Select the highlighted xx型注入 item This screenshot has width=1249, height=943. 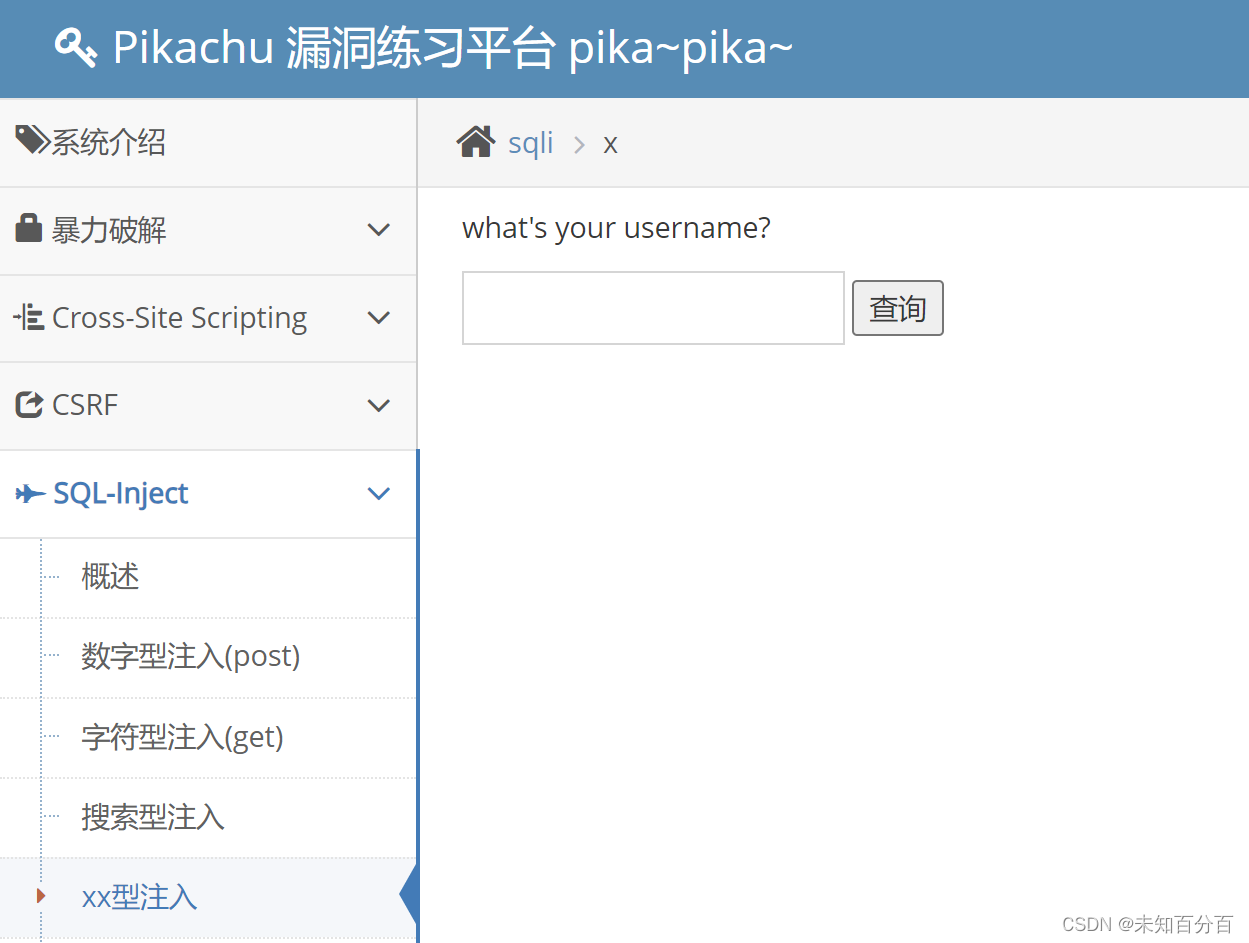coord(139,896)
